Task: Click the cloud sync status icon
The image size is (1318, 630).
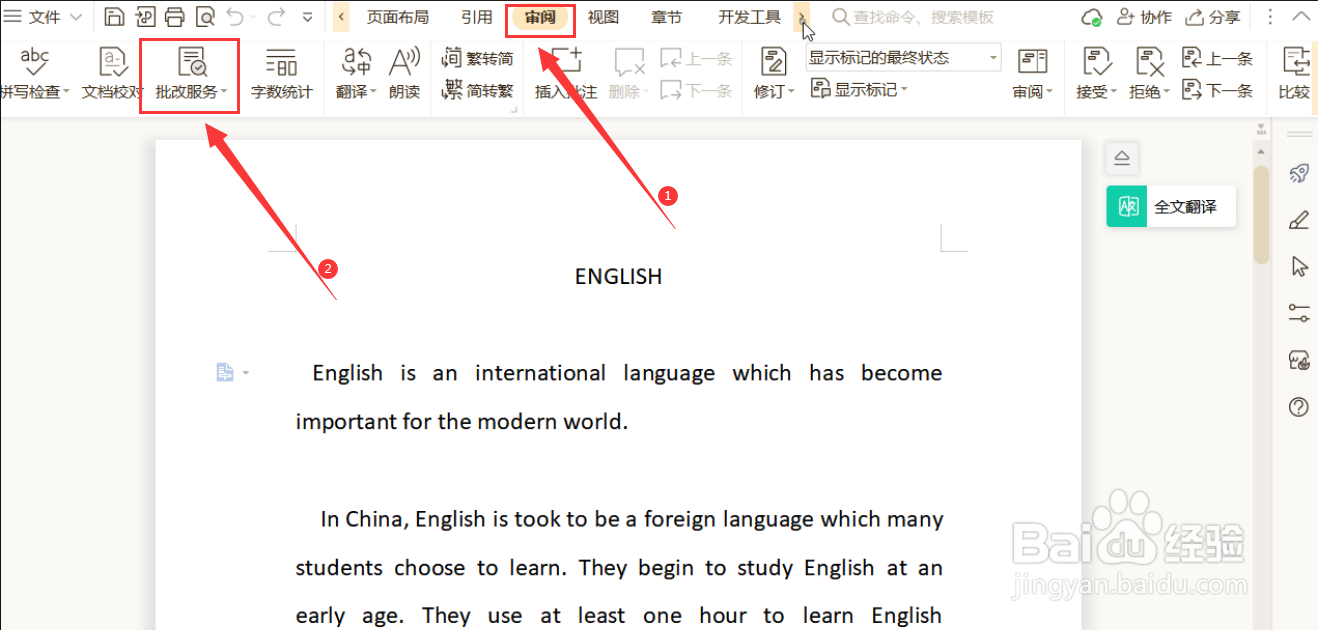Action: pyautogui.click(x=1093, y=17)
